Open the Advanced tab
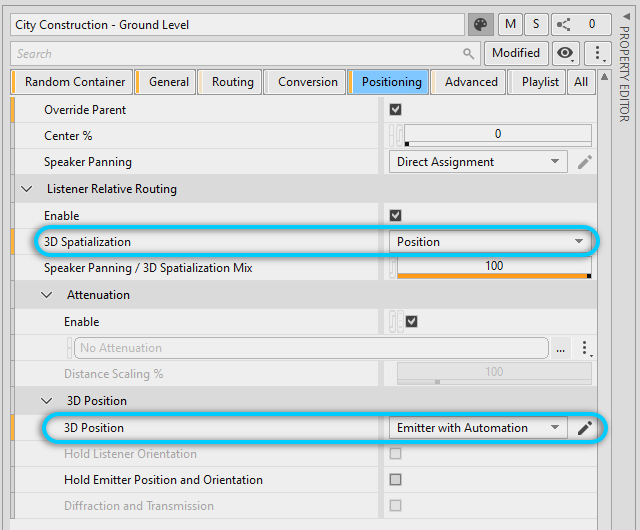Screen dimensions: 640x530 click(471, 82)
